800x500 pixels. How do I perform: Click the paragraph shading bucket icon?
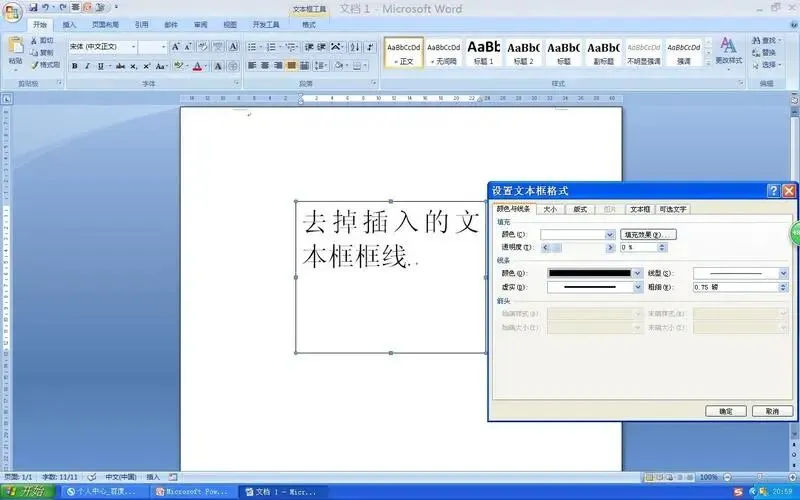(338, 66)
